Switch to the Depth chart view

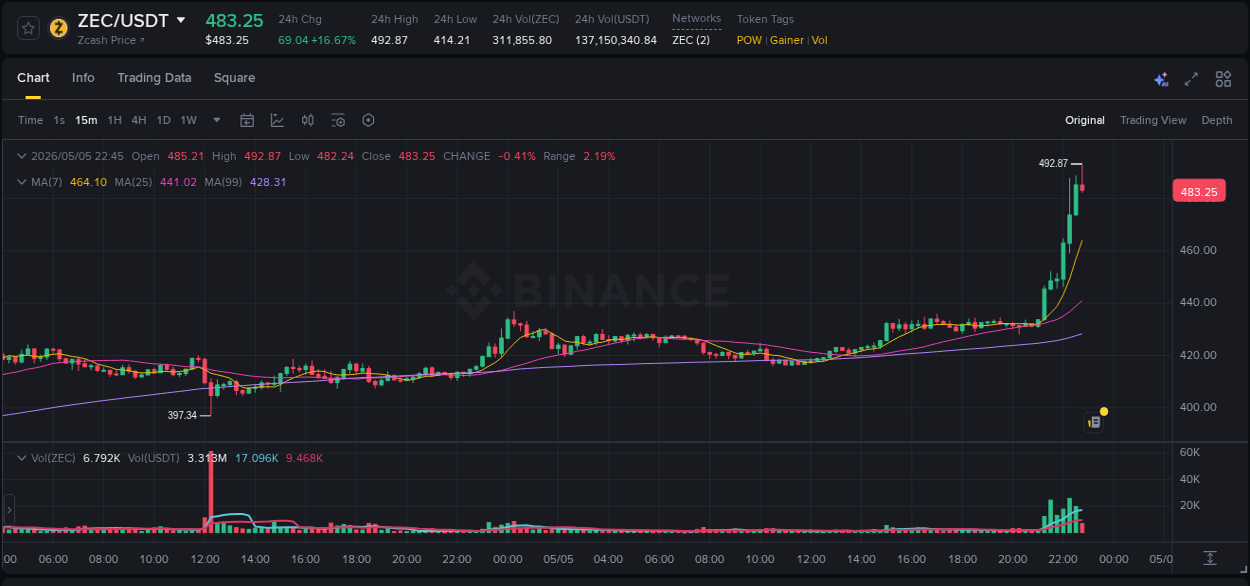coord(1217,120)
